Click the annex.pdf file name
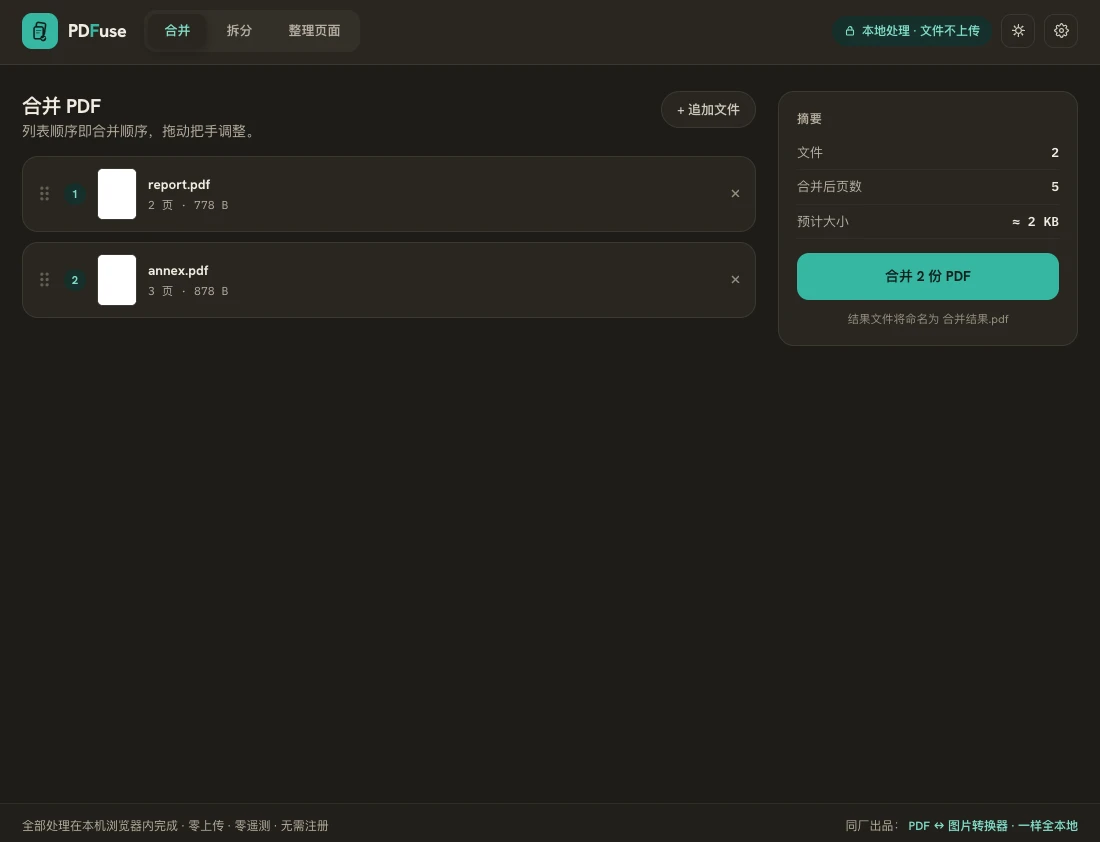Viewport: 1100px width, 842px height. (x=178, y=271)
